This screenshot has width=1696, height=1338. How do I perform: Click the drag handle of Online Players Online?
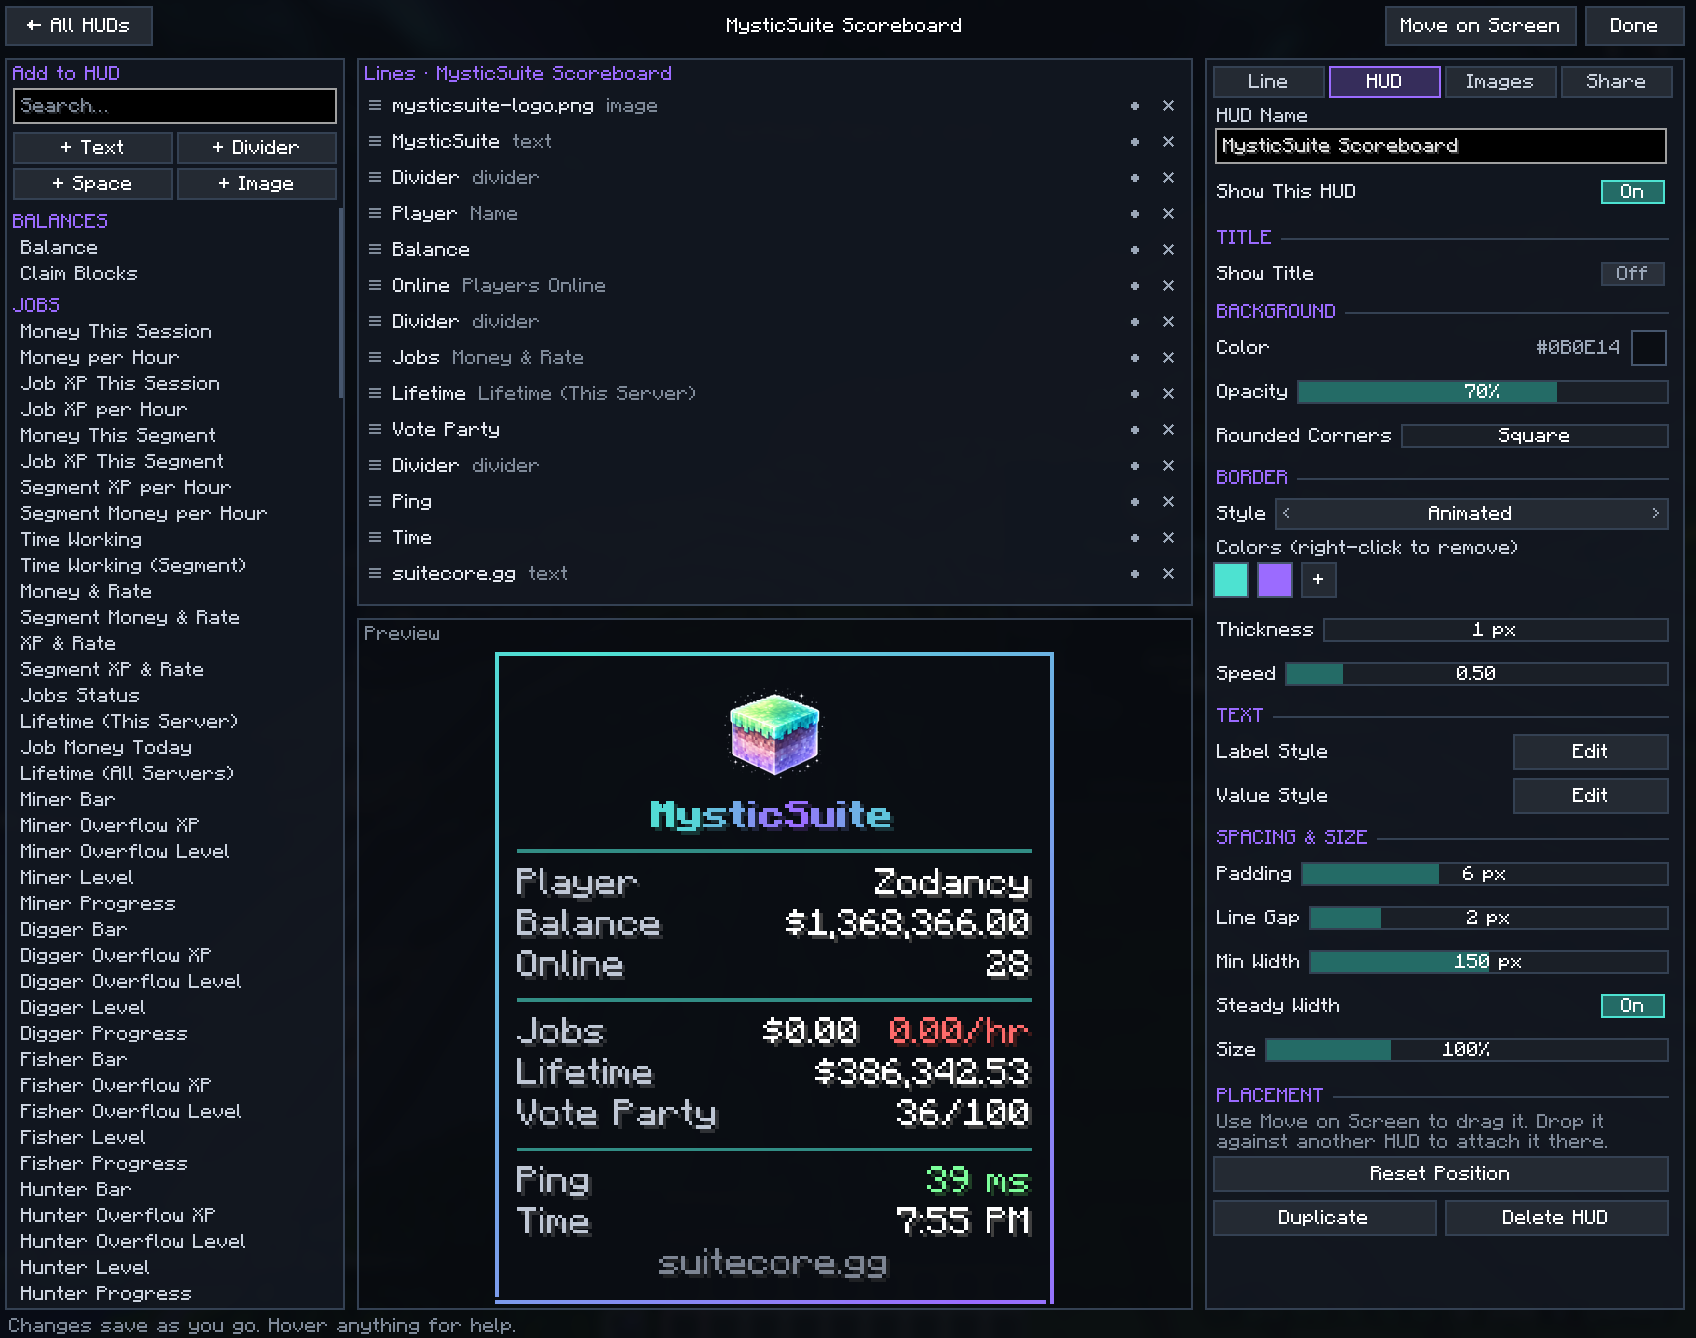point(375,286)
